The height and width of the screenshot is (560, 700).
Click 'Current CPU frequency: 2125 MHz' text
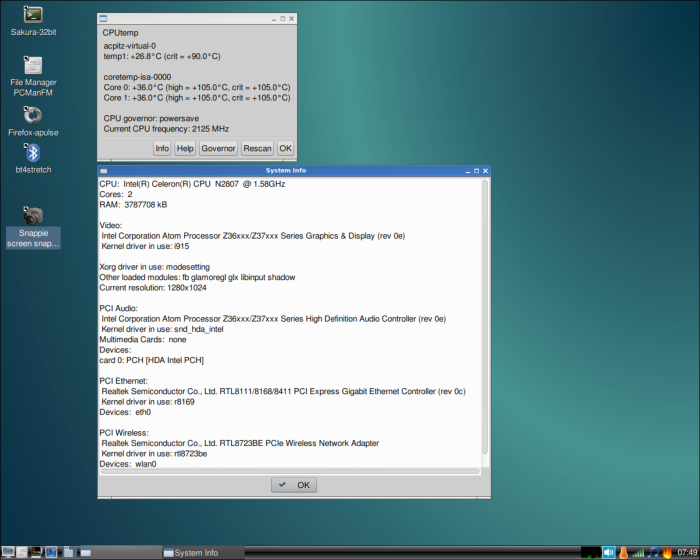166,129
